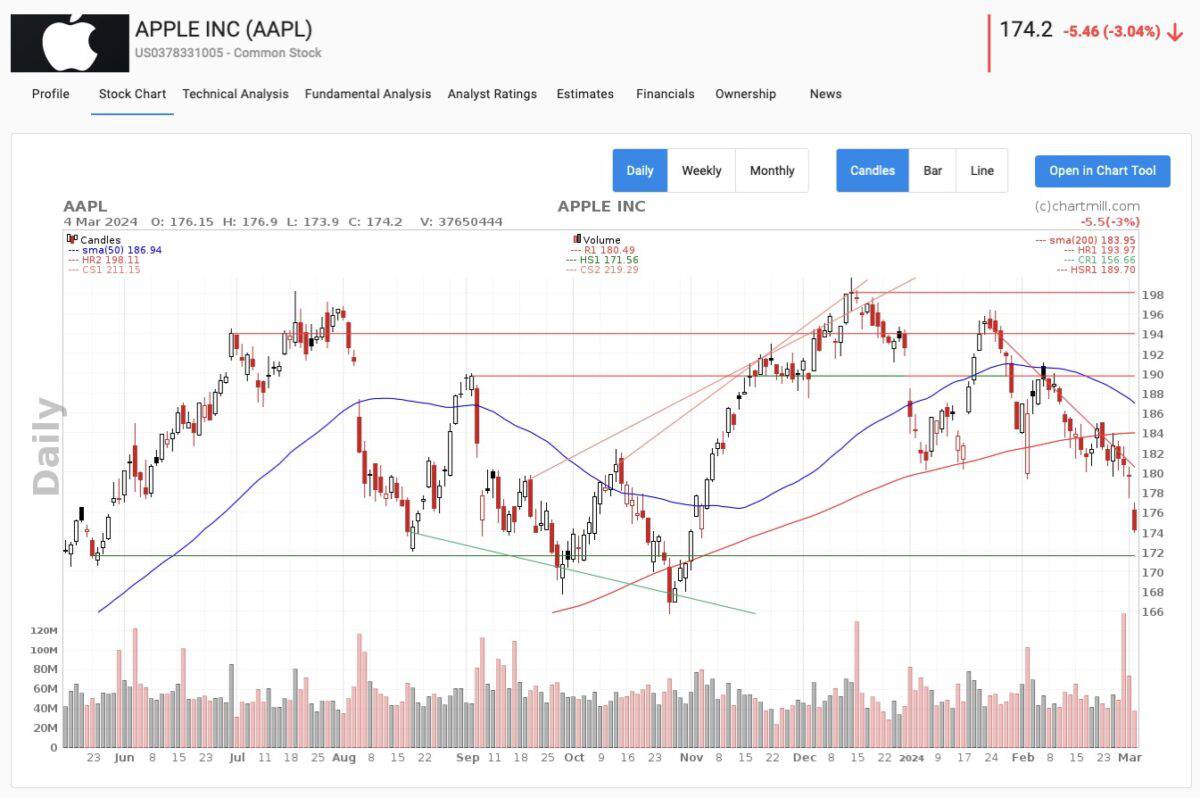The image size is (1200, 798).
Task: Open the Financials section
Action: tap(664, 94)
